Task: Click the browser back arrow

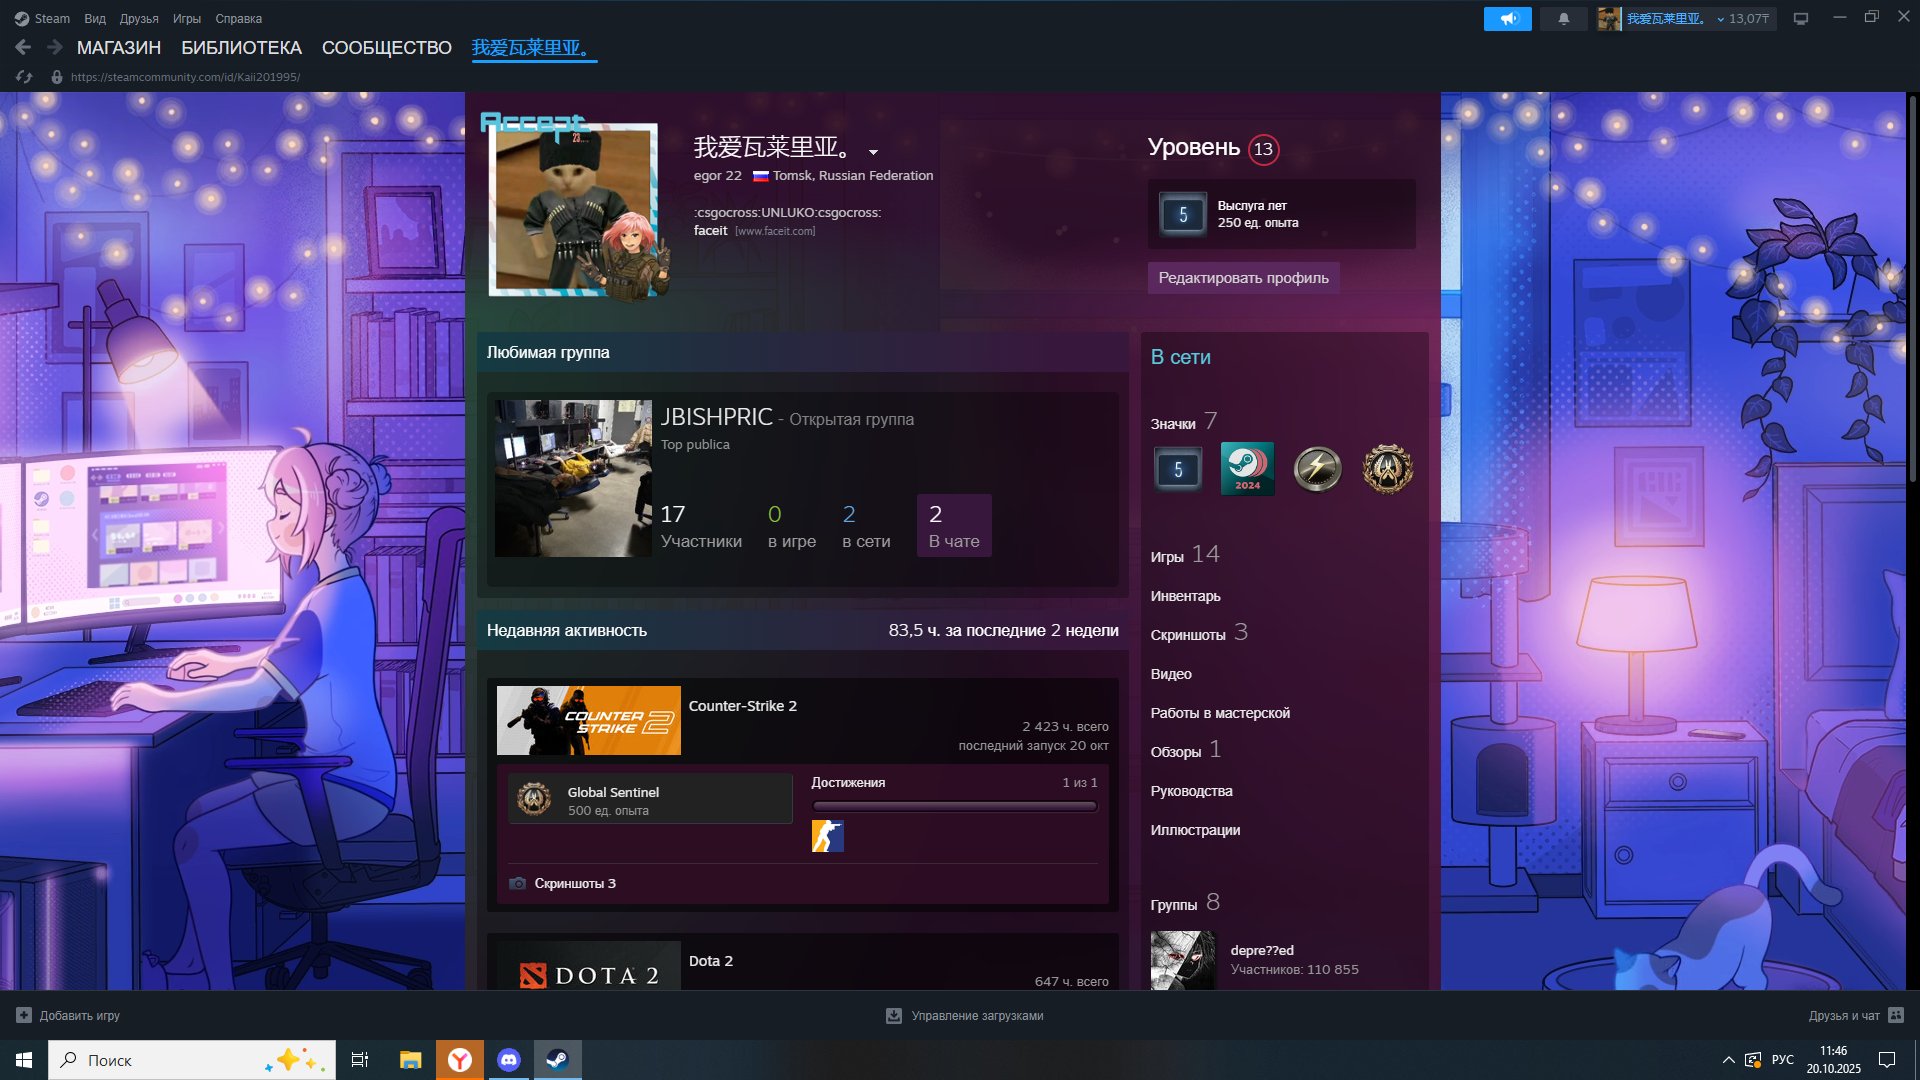Action: pos(23,47)
